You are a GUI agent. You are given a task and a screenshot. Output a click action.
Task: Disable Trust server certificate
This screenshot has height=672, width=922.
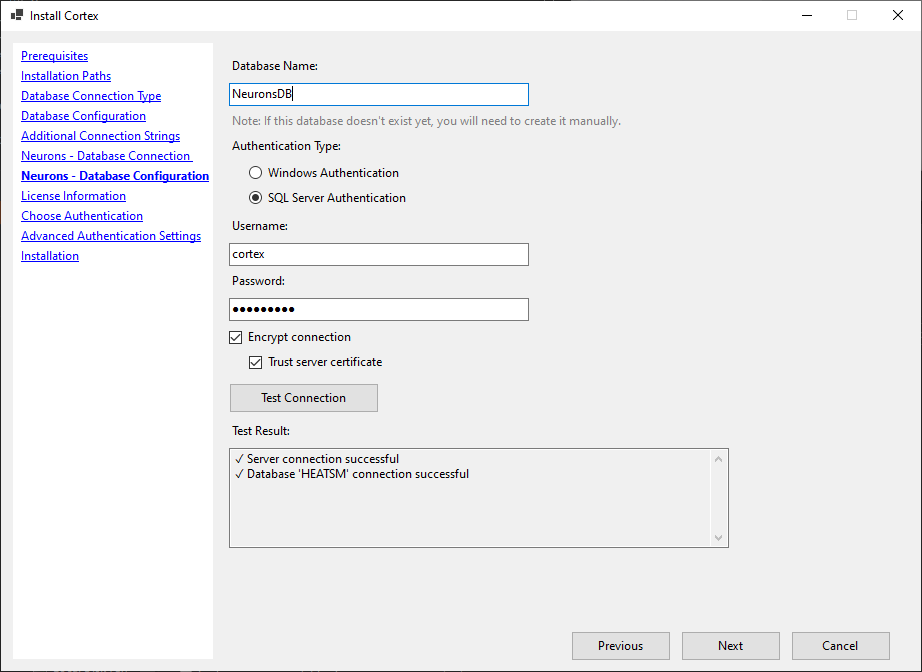coord(256,361)
